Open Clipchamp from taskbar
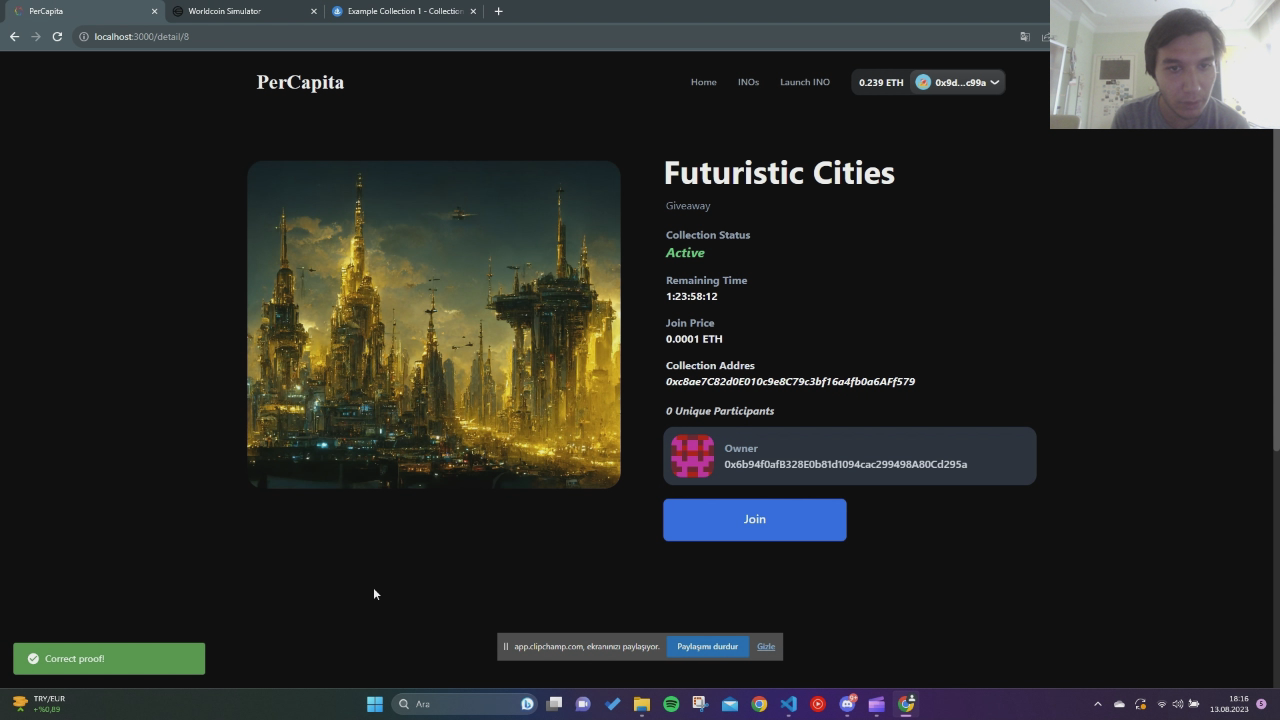Image resolution: width=1280 pixels, height=720 pixels. (x=876, y=704)
